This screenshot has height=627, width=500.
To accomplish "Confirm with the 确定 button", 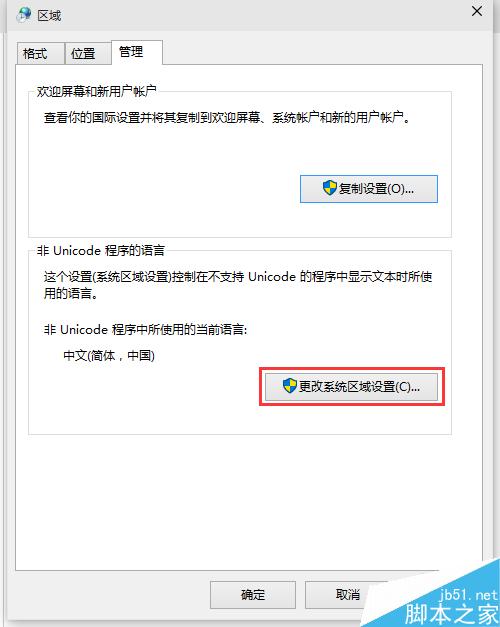I will pos(253,595).
